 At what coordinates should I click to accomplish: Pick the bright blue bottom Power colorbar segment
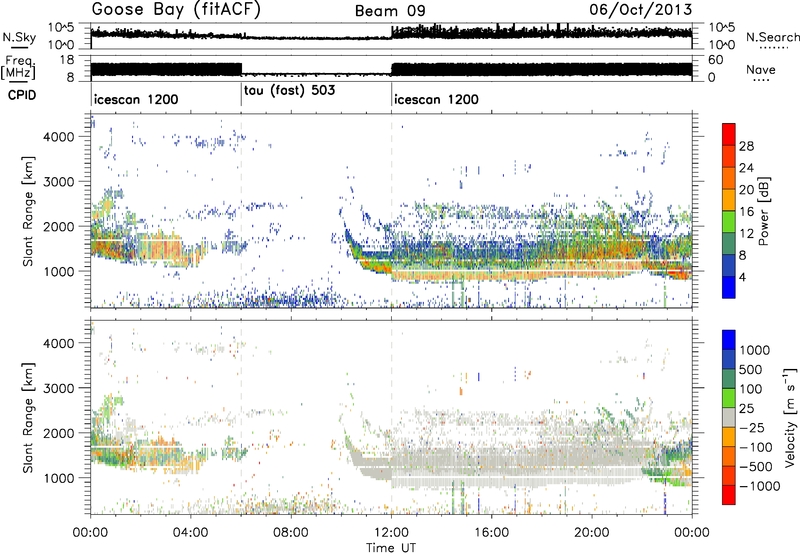(x=729, y=287)
